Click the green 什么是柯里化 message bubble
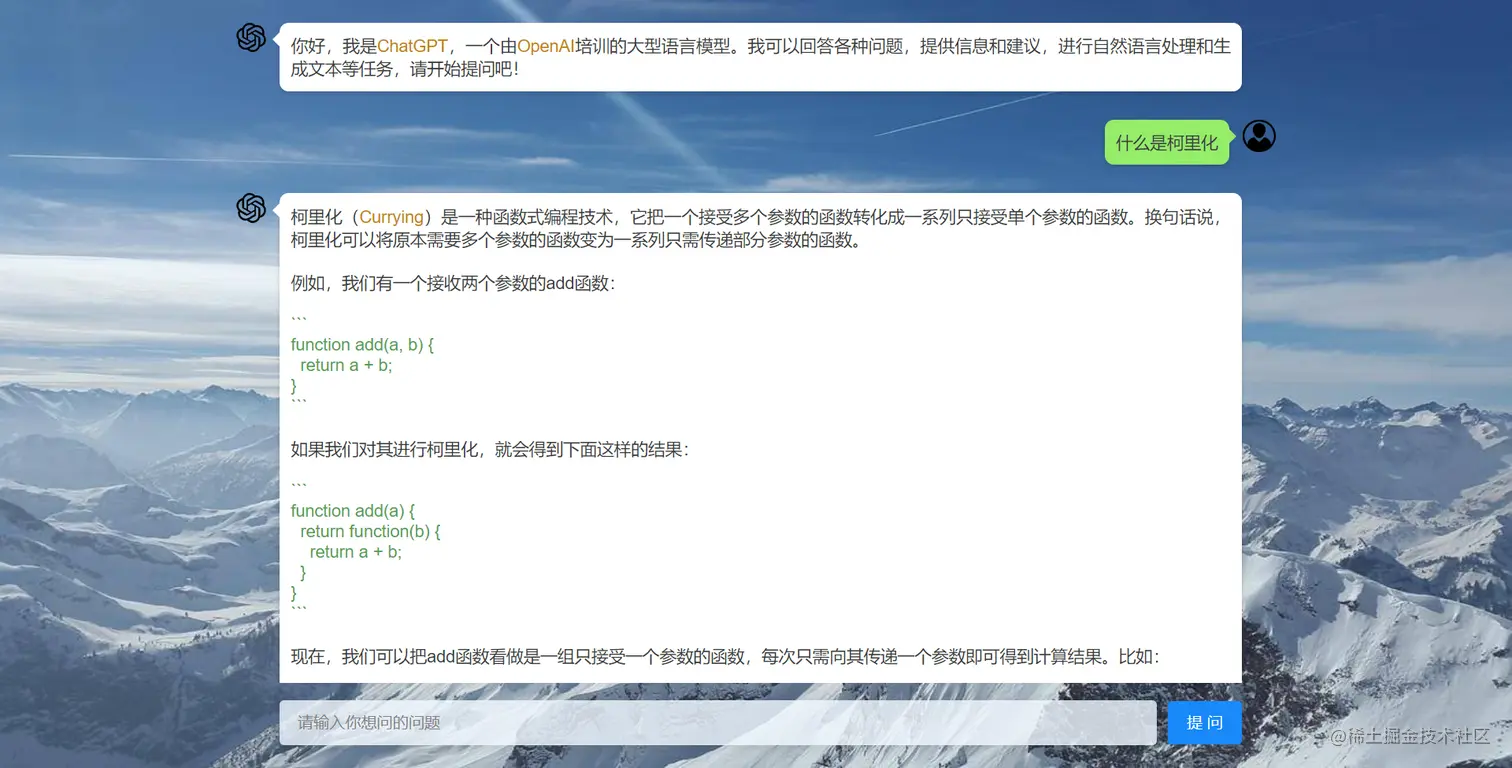The width and height of the screenshot is (1512, 768). (x=1167, y=142)
